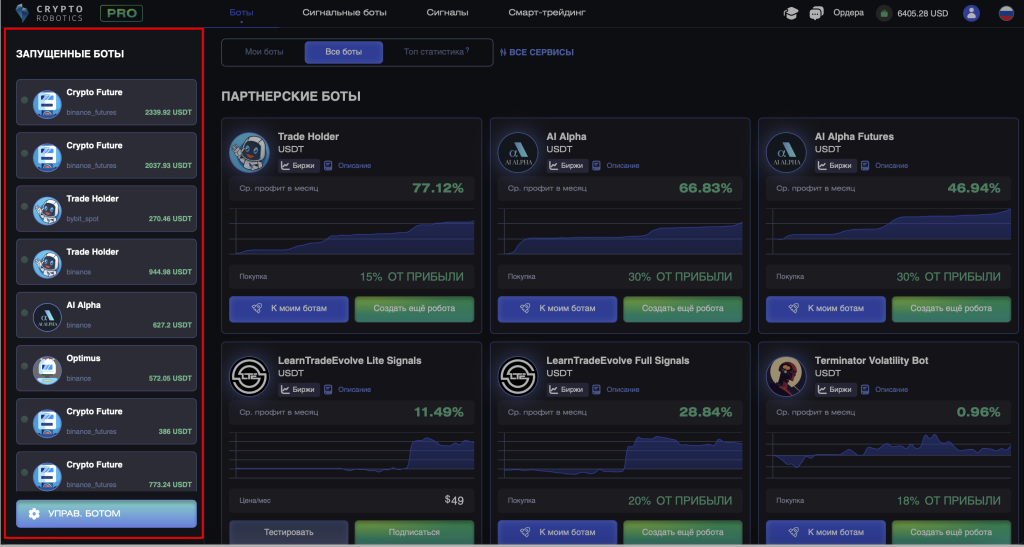This screenshot has height=547, width=1024.
Task: Click Trade Holder astronaut avatar for bybit_spot
Action: point(47,211)
